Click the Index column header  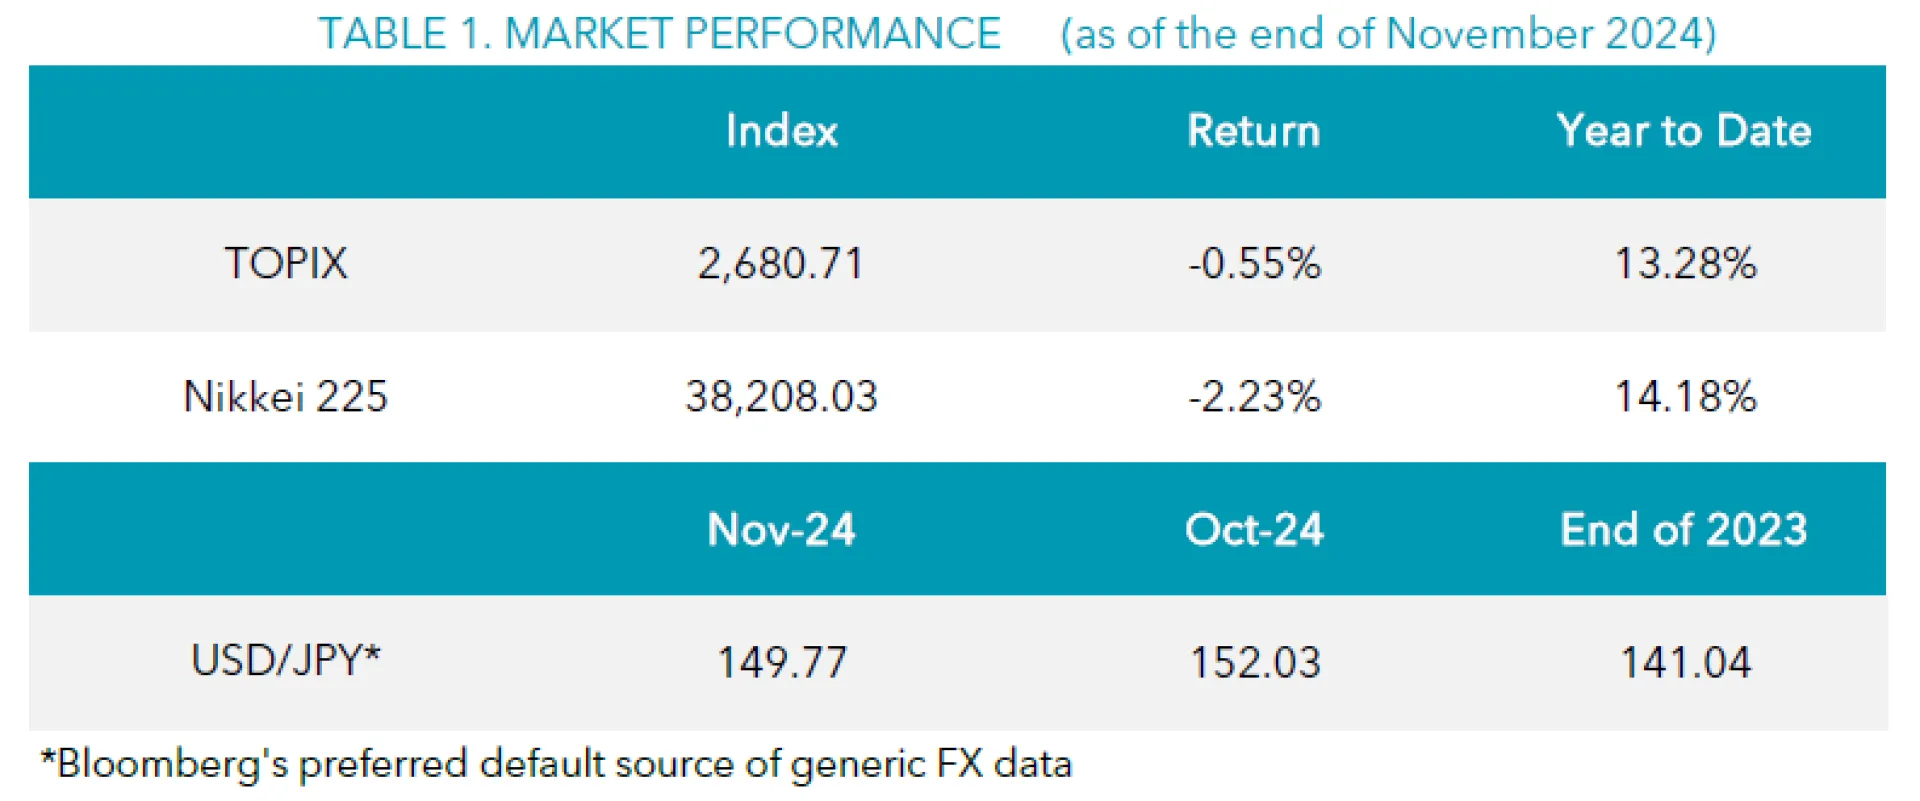pos(781,131)
